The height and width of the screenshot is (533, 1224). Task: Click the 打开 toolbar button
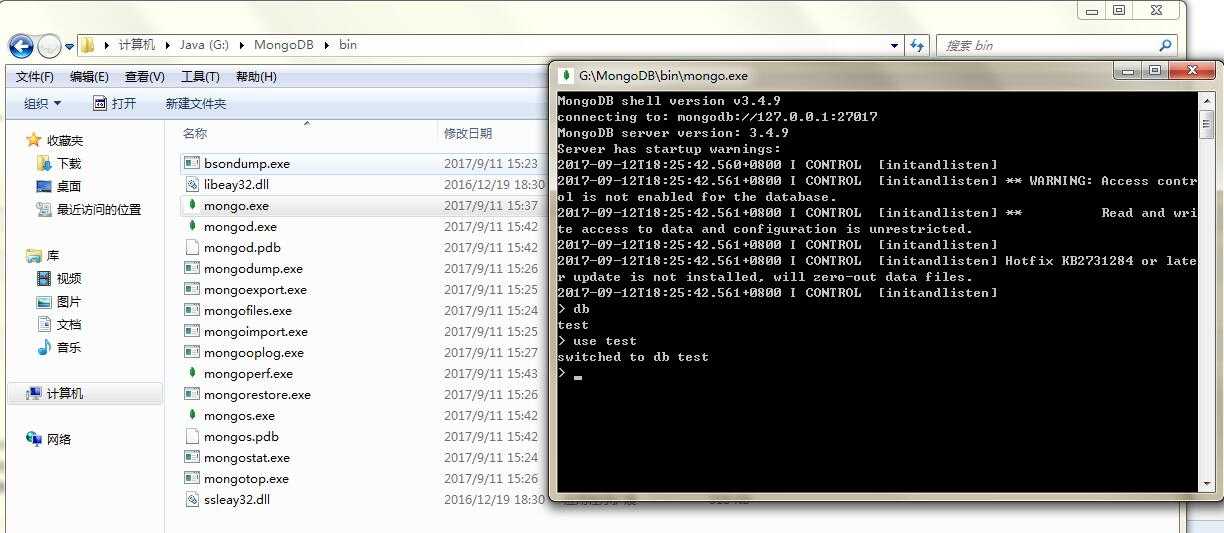point(114,103)
